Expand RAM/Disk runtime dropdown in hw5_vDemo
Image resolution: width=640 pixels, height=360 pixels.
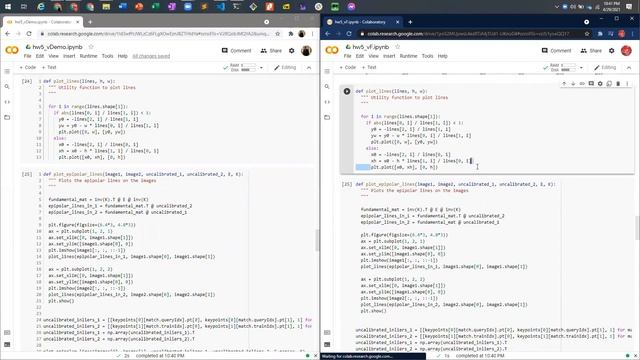pos(261,68)
